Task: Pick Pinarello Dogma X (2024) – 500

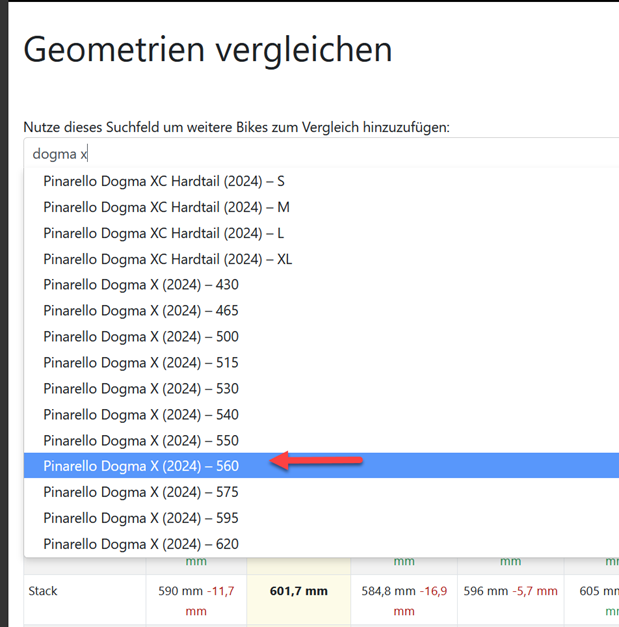Action: (x=141, y=337)
